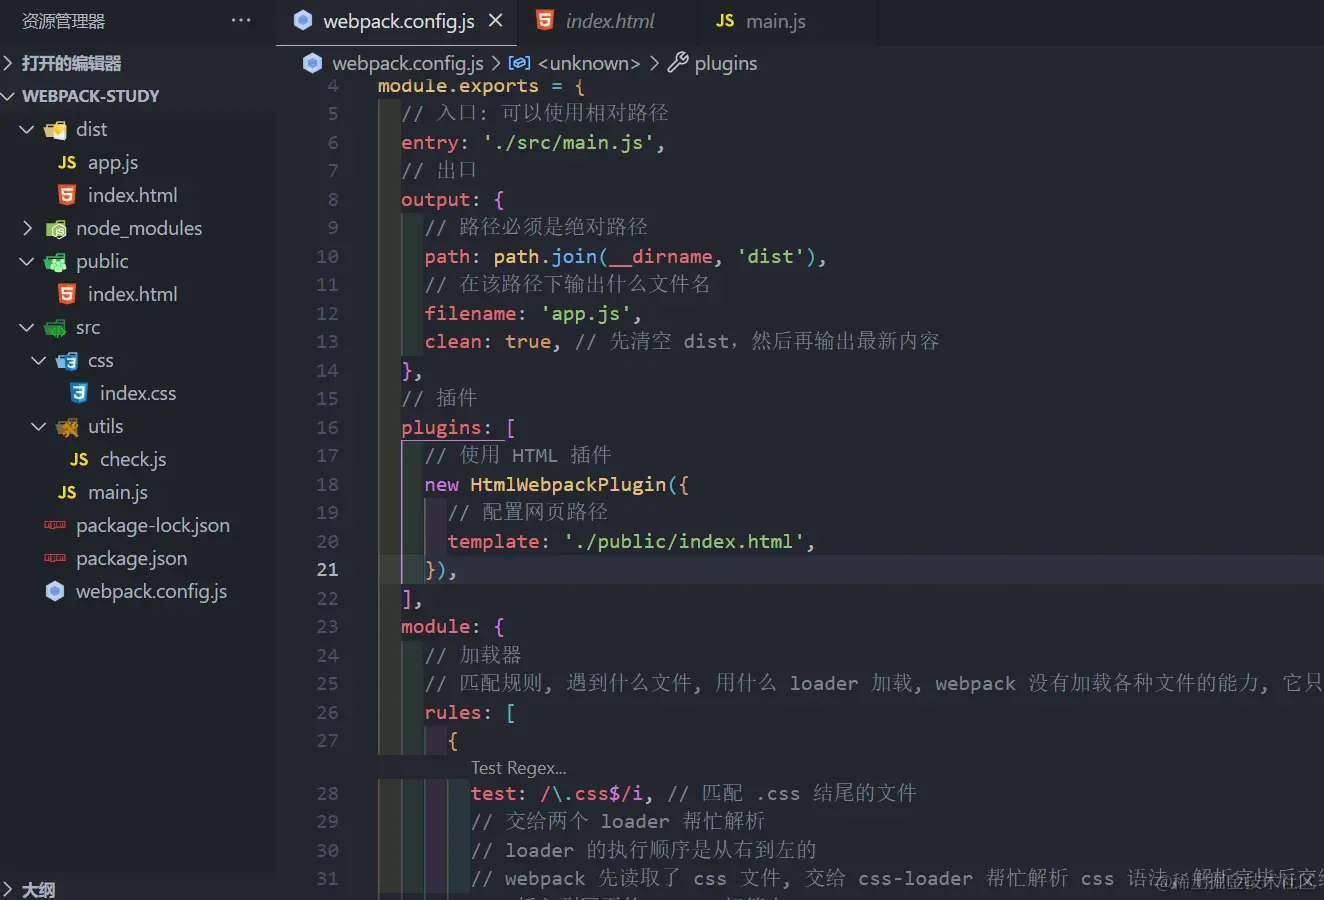Click the npm icon of package.json

[x=55, y=558]
